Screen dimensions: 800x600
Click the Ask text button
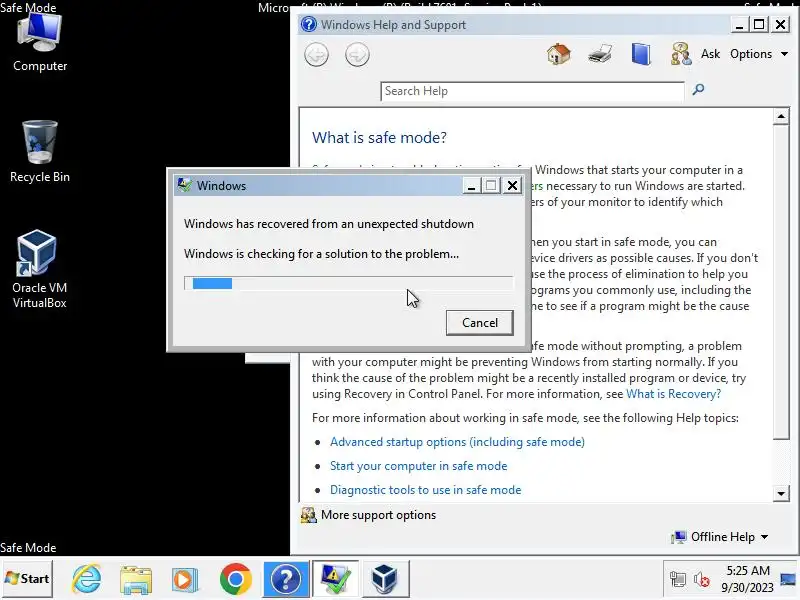click(710, 54)
